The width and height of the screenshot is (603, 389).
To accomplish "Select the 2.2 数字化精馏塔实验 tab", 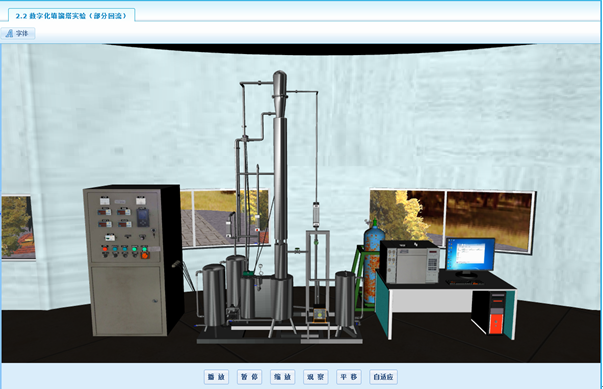I will point(72,16).
